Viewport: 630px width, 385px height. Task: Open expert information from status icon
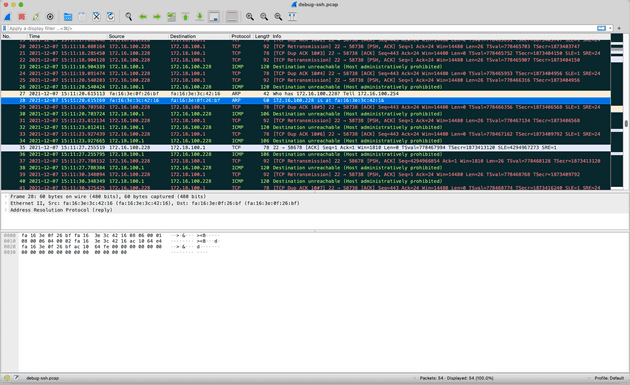pos(7,378)
